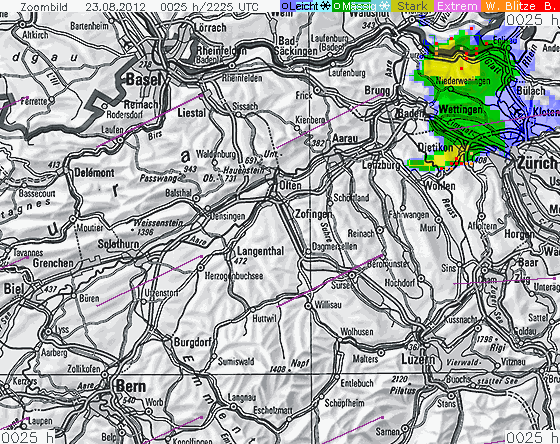
Task: Click the date 23.08.2012 in header
Action: [115, 6]
